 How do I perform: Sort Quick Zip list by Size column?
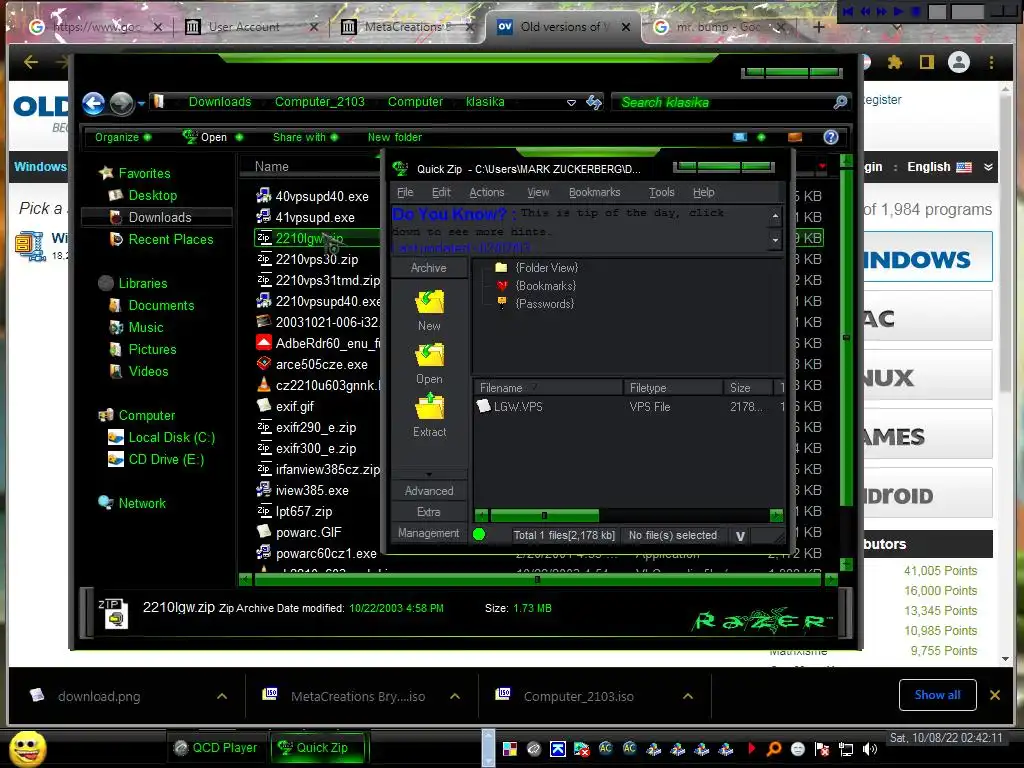click(748, 387)
